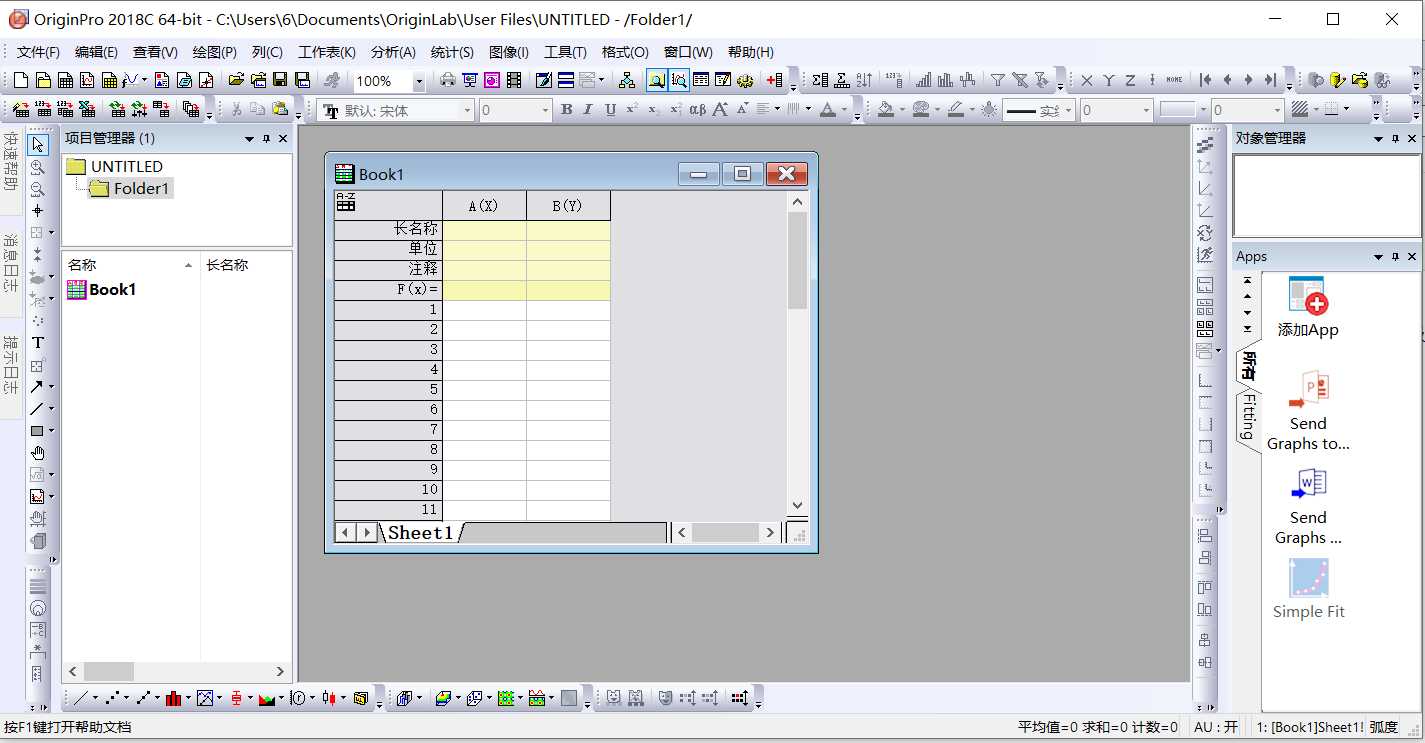Open the line style dropdown
This screenshot has height=743, width=1425.
pos(1068,110)
